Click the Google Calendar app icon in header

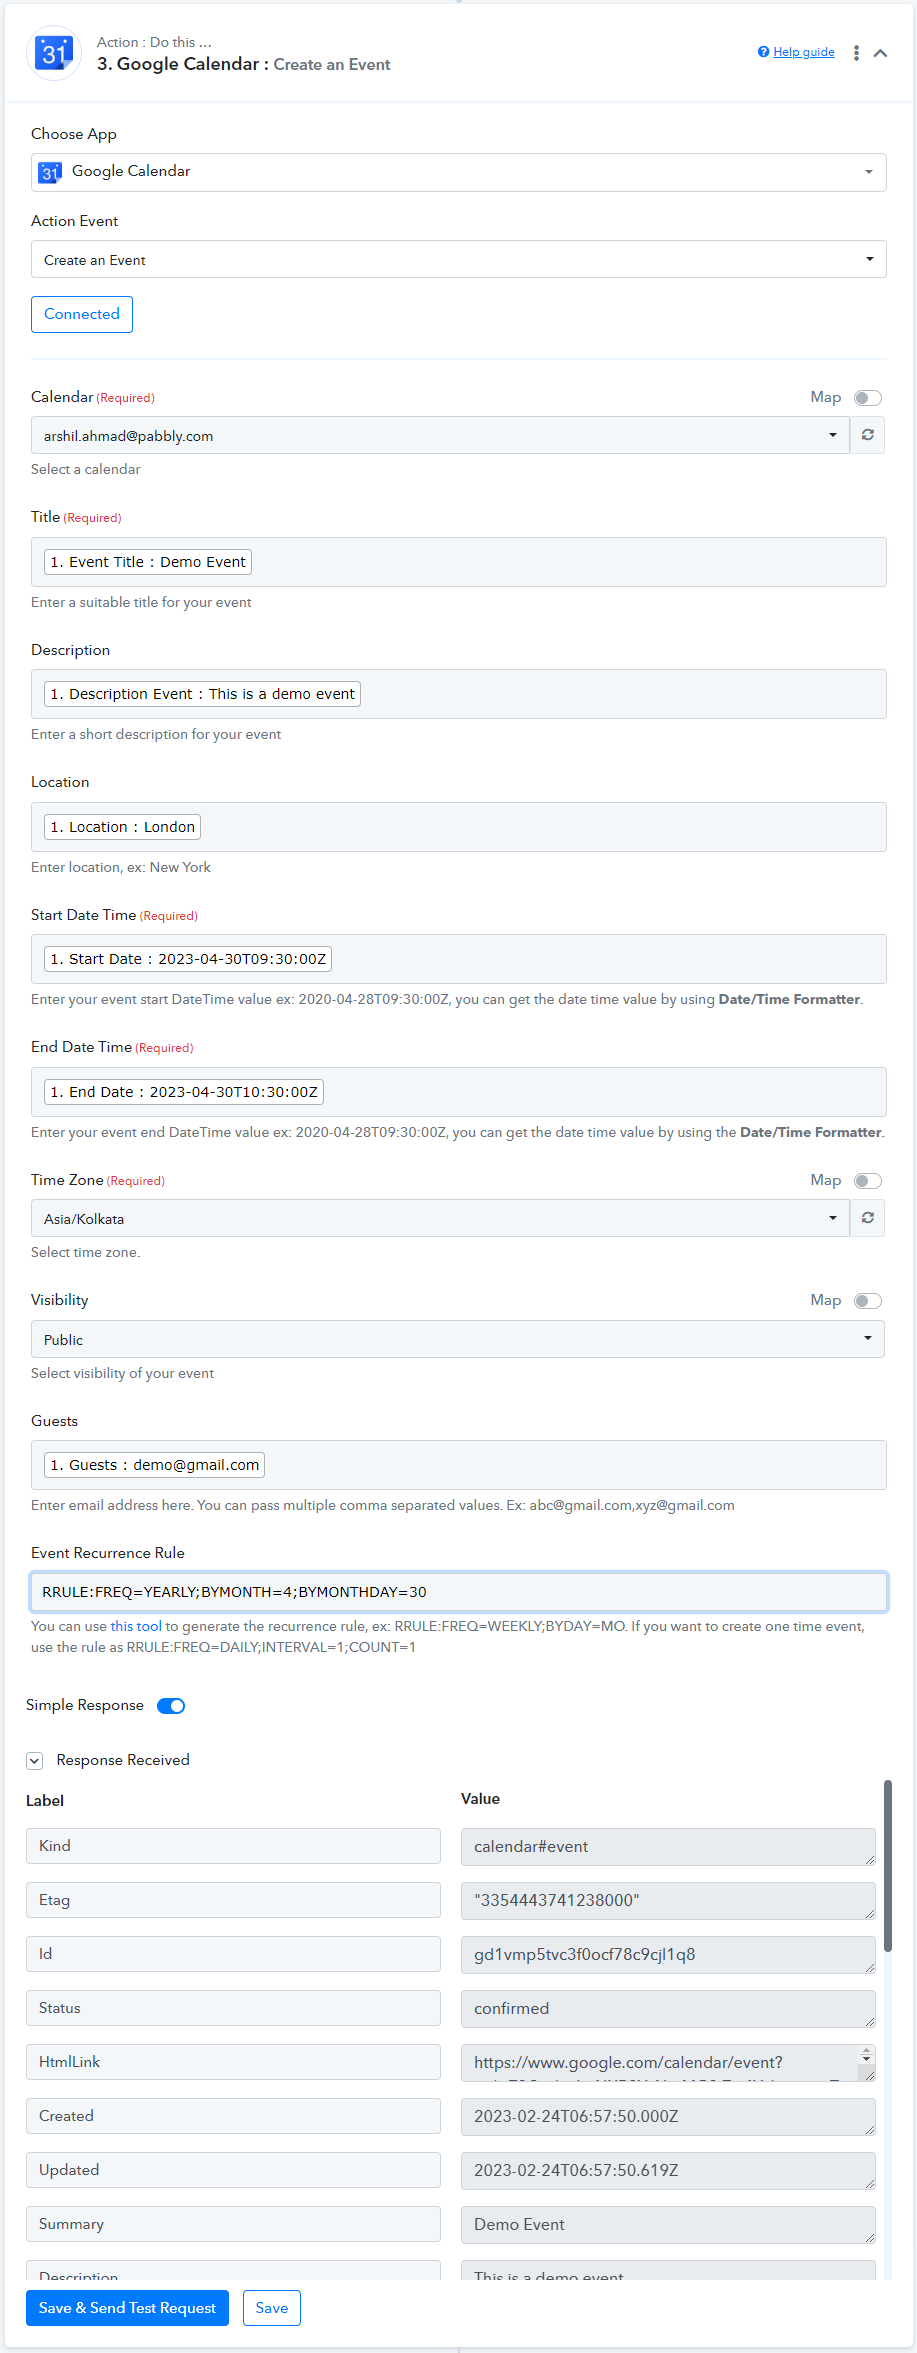tap(53, 53)
